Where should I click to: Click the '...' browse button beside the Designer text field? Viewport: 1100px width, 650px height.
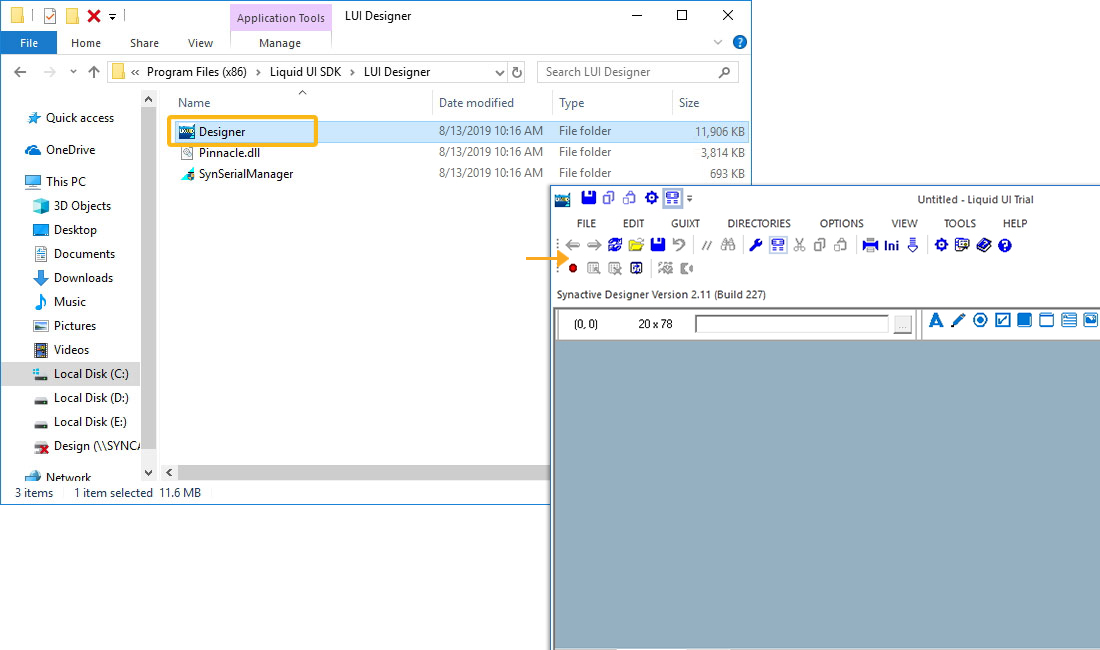pyautogui.click(x=902, y=325)
